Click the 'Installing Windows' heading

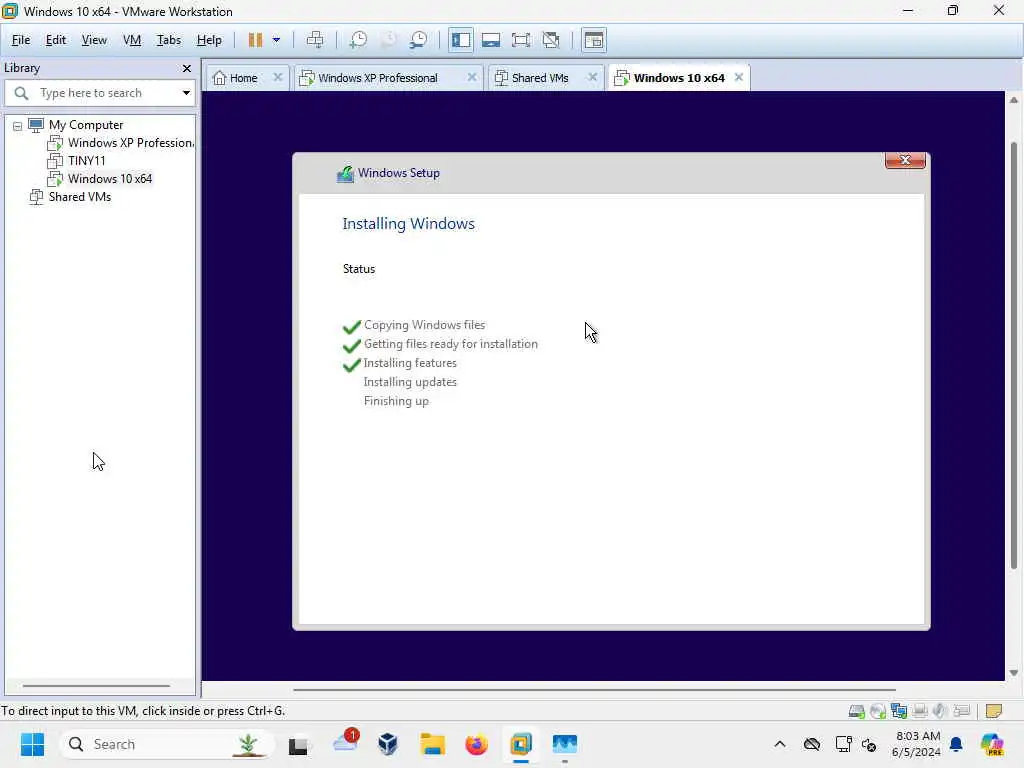click(409, 223)
